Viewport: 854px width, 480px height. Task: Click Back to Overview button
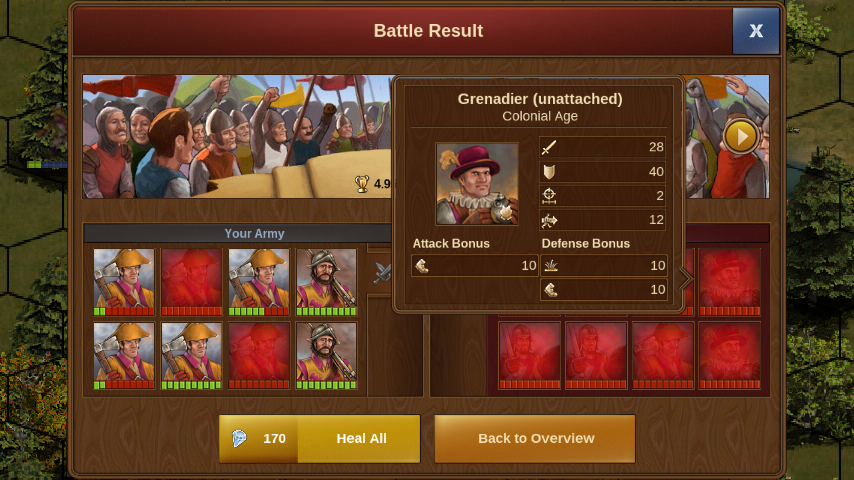coord(535,439)
